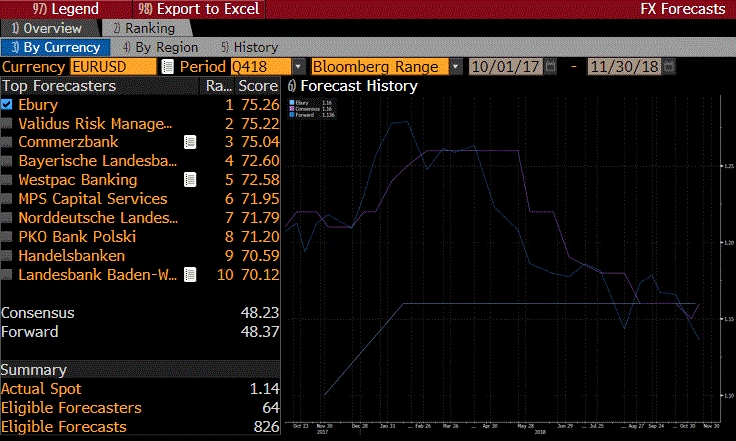Open Westpac Banking's note icon

(190, 180)
